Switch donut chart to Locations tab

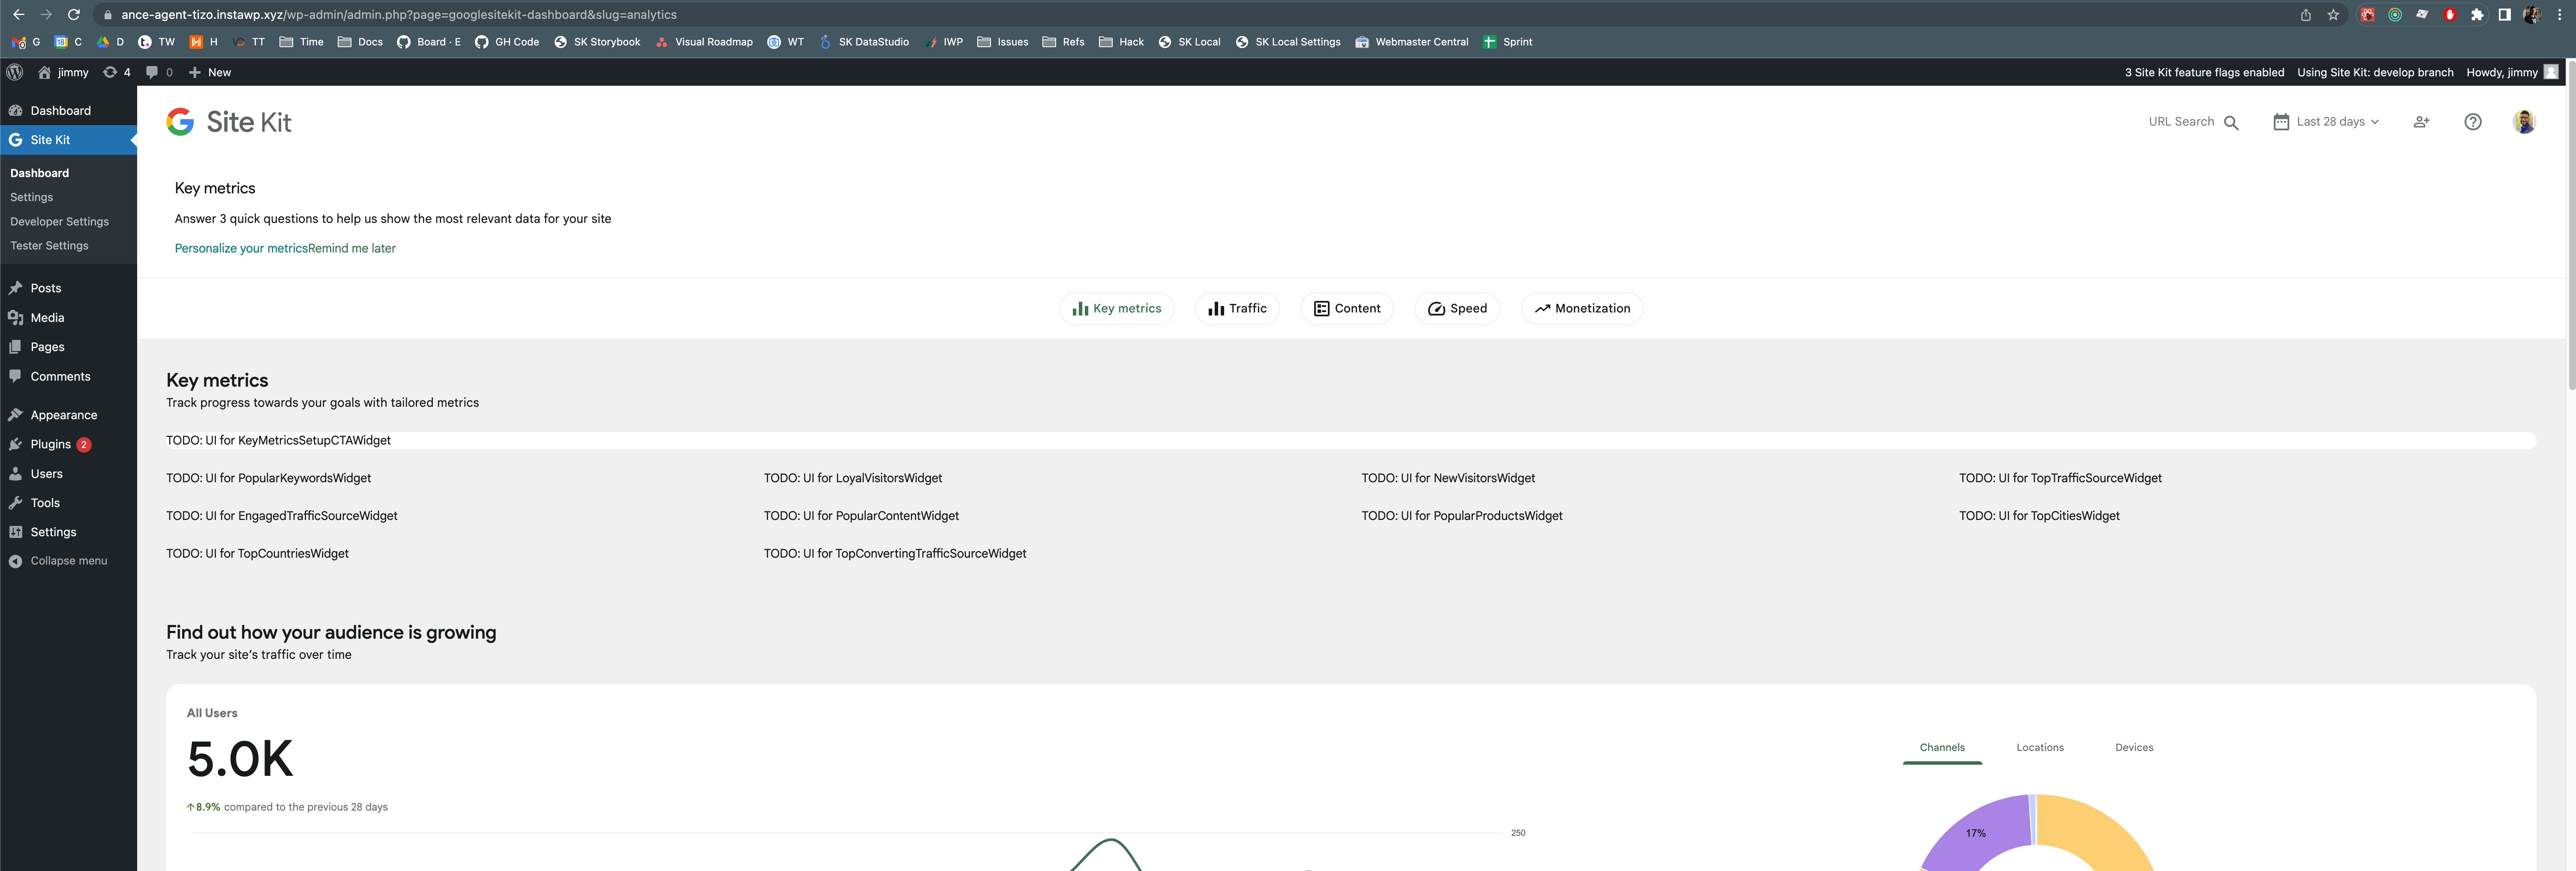[x=2039, y=747]
